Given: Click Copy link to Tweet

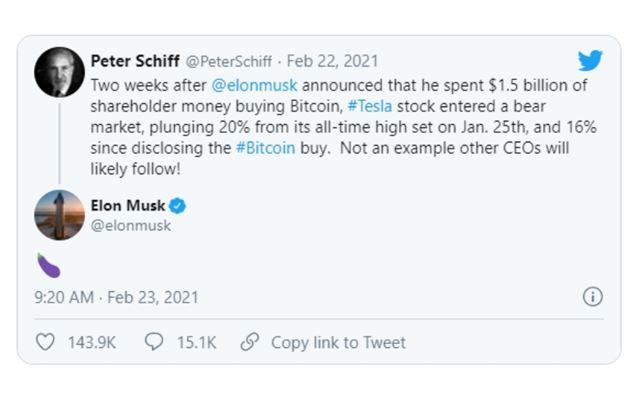Looking at the screenshot, I should click(338, 342).
